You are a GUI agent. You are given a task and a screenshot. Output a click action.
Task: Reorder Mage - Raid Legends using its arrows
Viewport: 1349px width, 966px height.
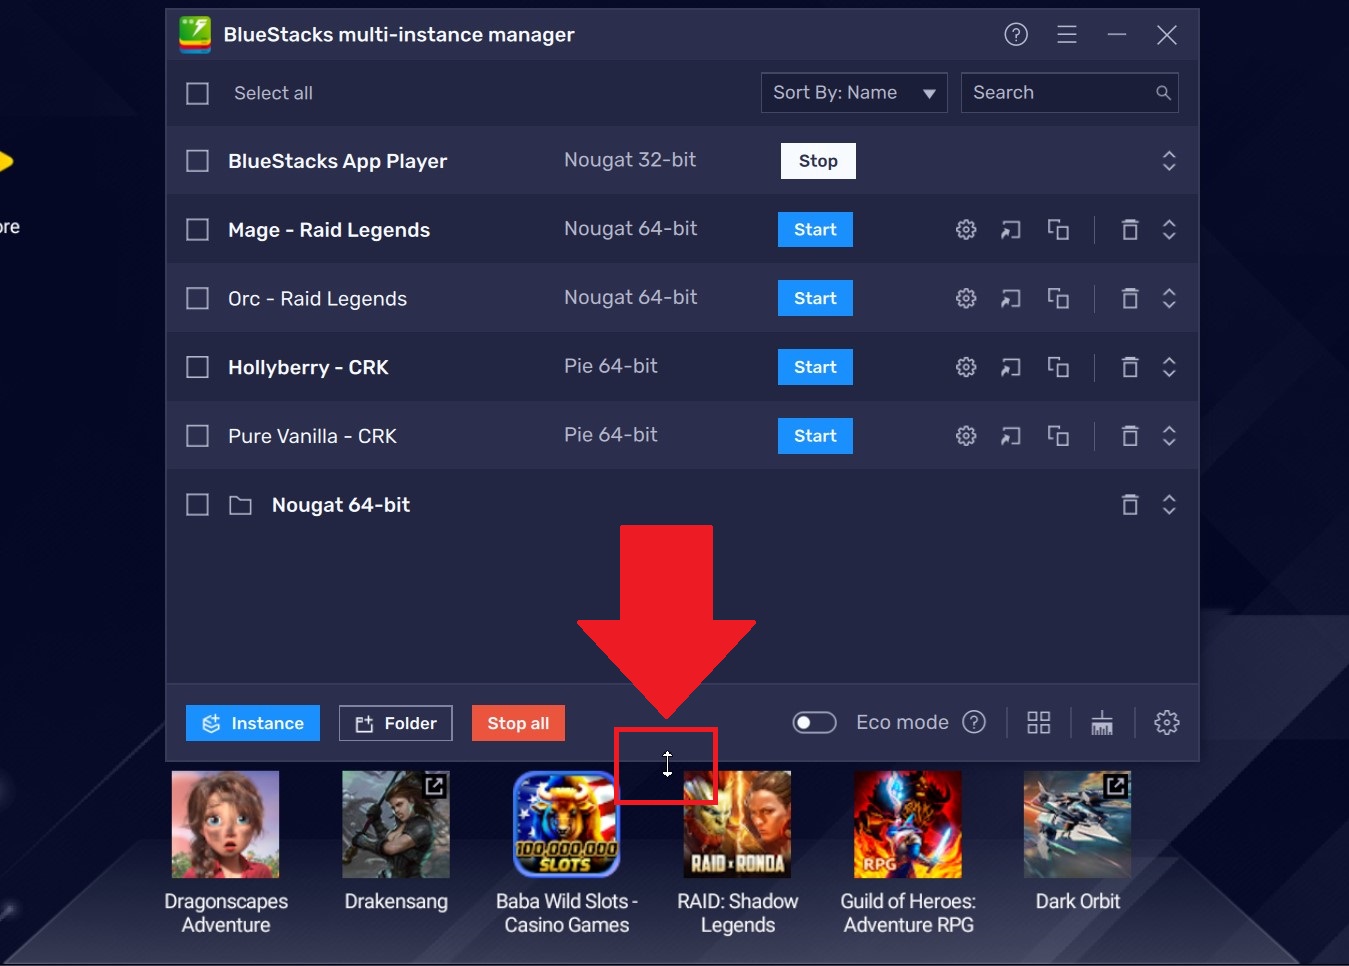tap(1169, 229)
